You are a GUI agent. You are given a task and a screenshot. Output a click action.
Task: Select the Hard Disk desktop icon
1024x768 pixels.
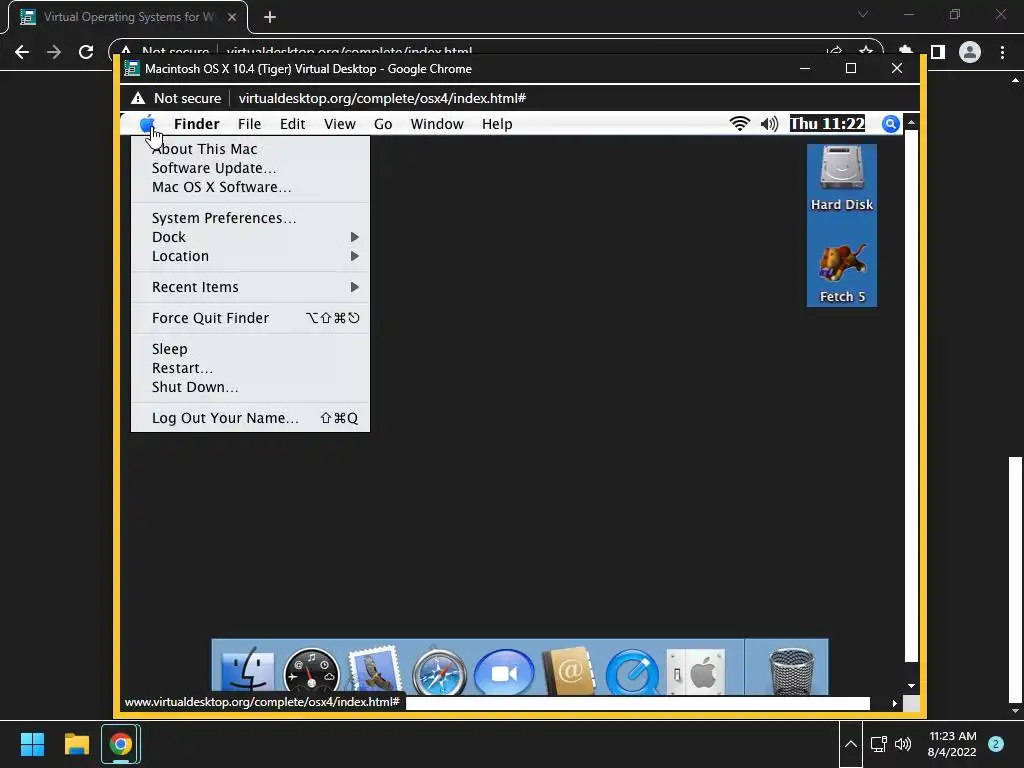pos(842,178)
